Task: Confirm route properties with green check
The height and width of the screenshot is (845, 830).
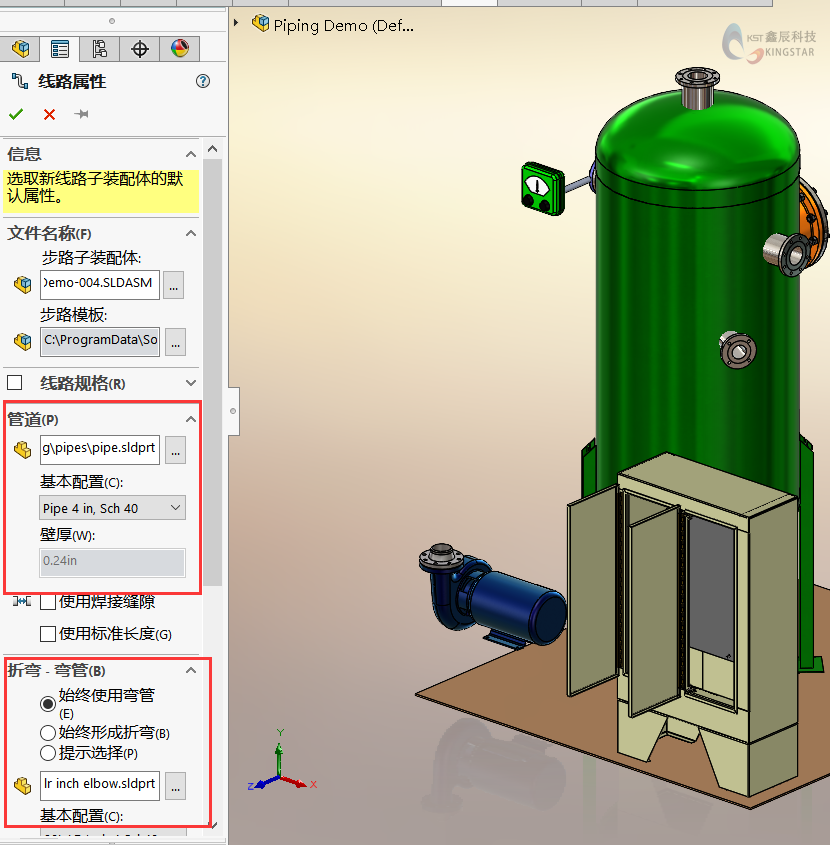Action: pyautogui.click(x=15, y=114)
